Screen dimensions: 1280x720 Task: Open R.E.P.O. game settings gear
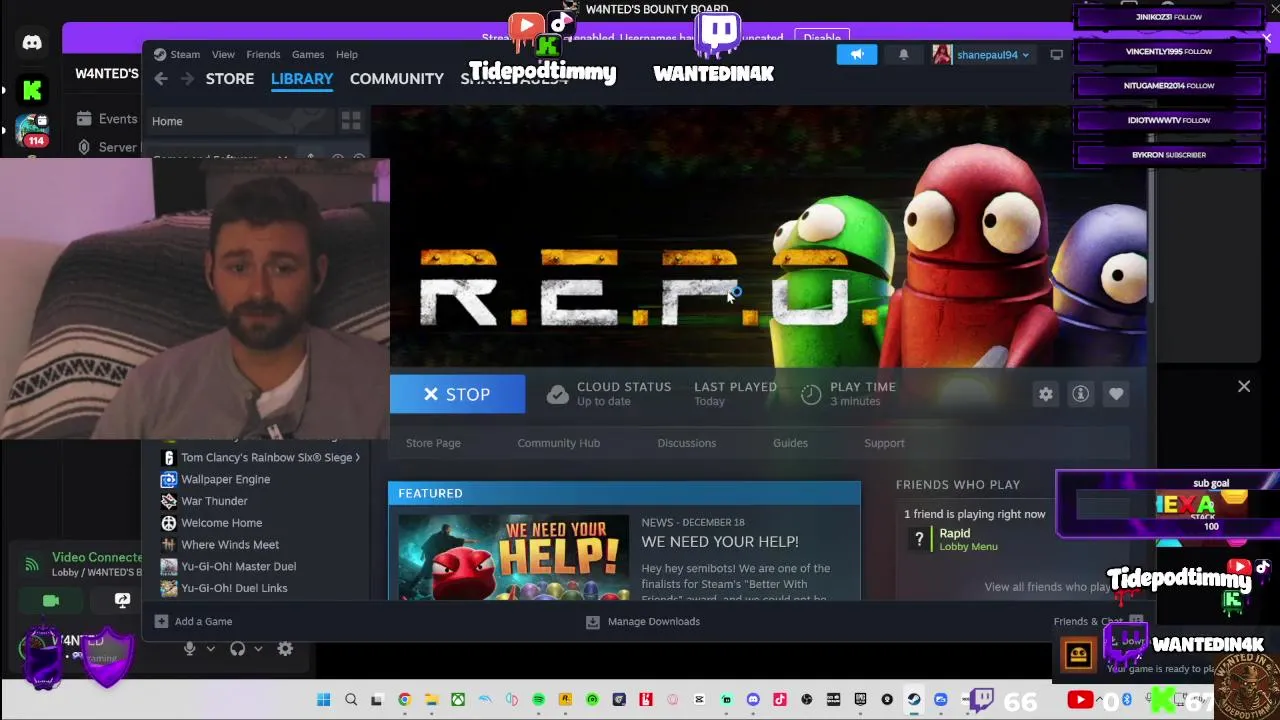1045,394
